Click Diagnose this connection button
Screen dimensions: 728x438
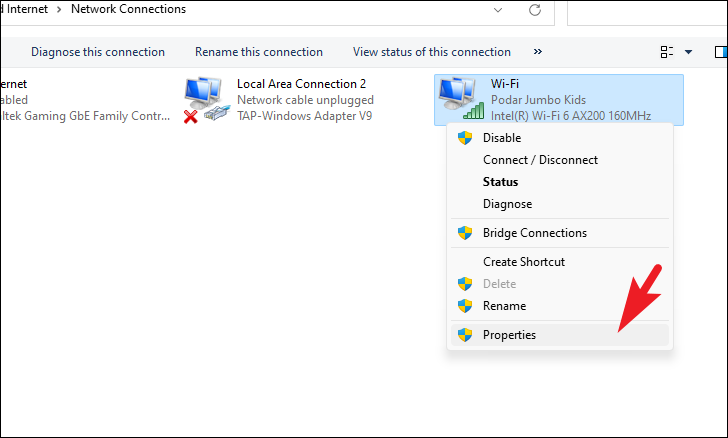[98, 52]
